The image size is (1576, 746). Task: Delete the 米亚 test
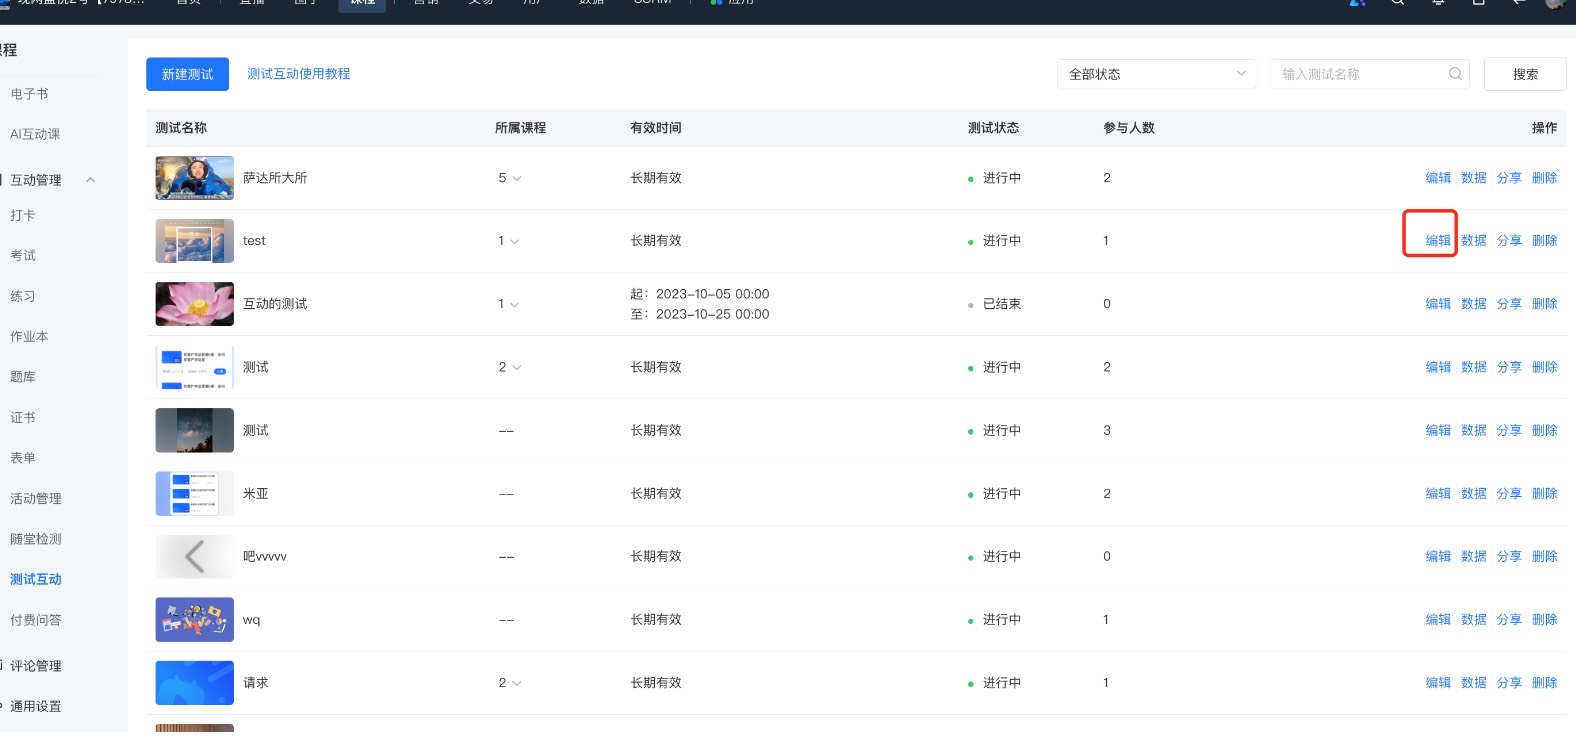(x=1545, y=494)
